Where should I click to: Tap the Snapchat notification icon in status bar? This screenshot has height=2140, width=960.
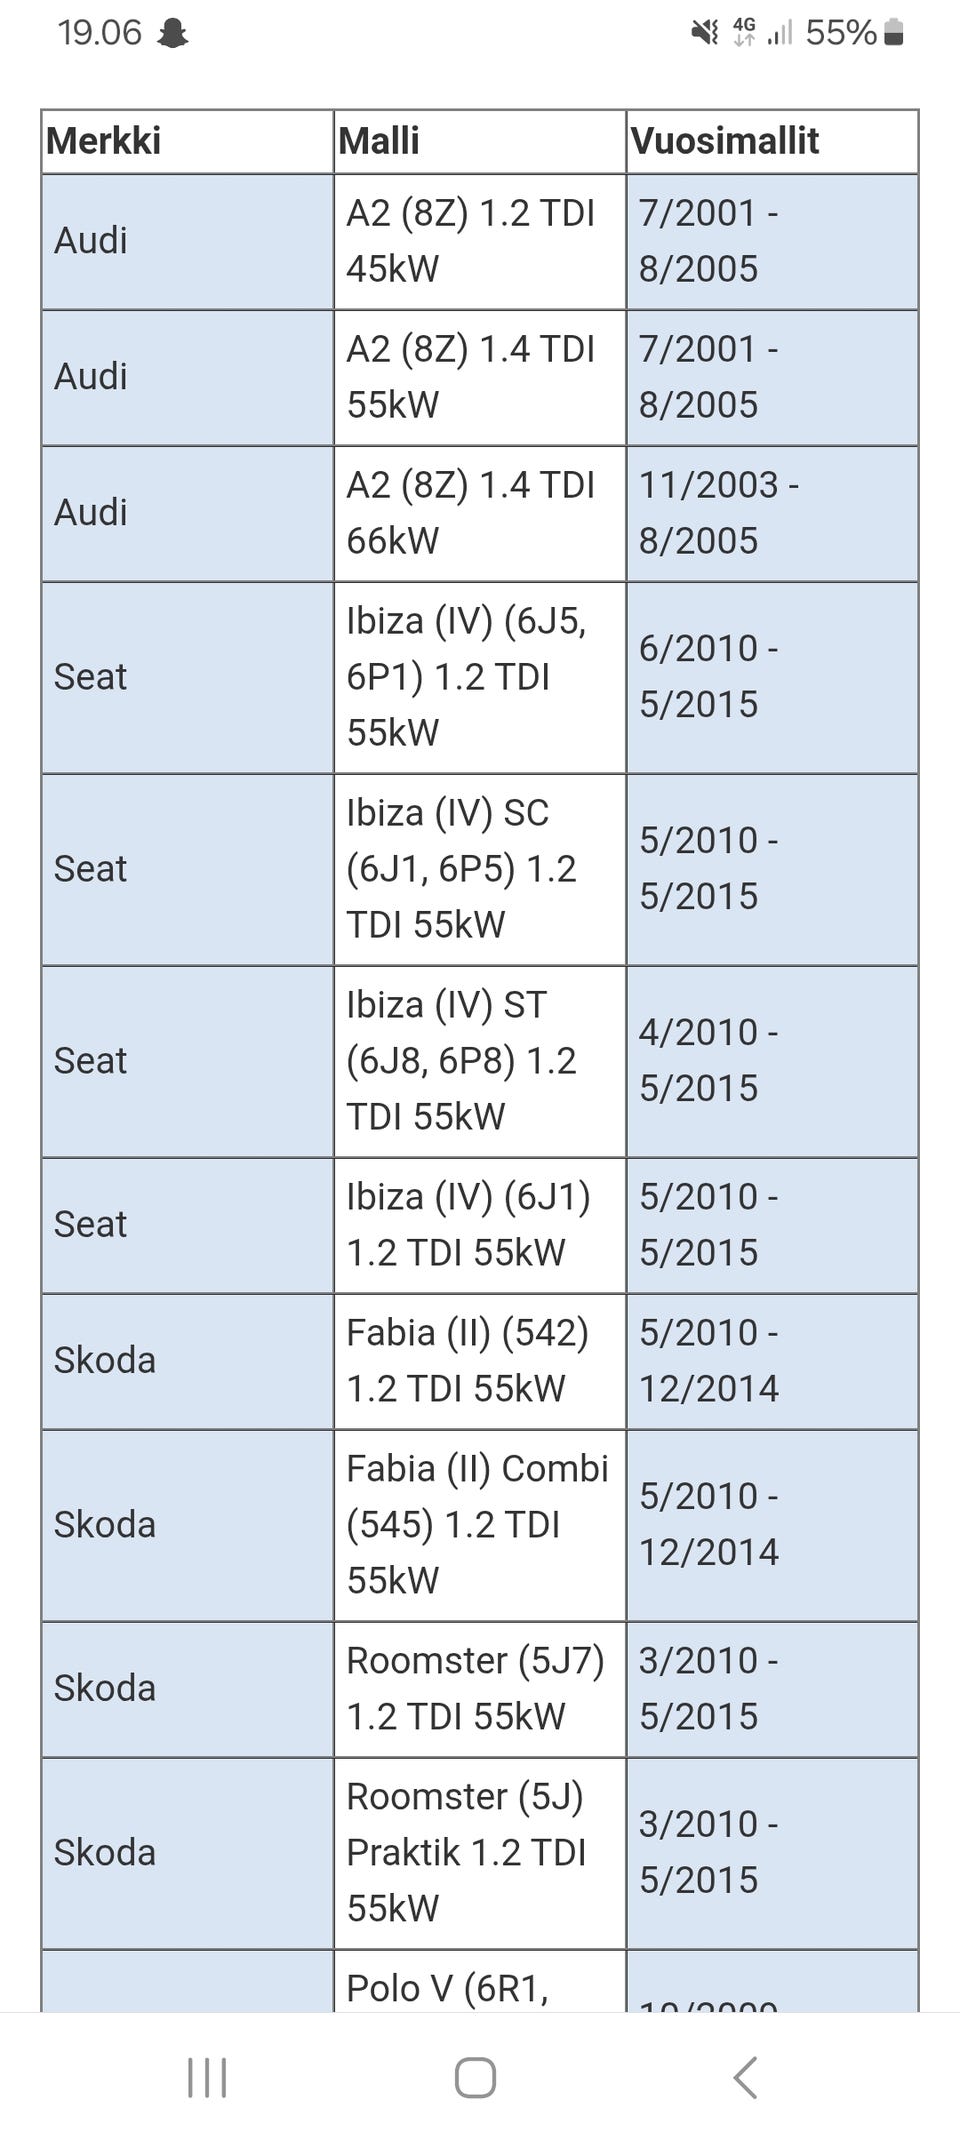[174, 33]
